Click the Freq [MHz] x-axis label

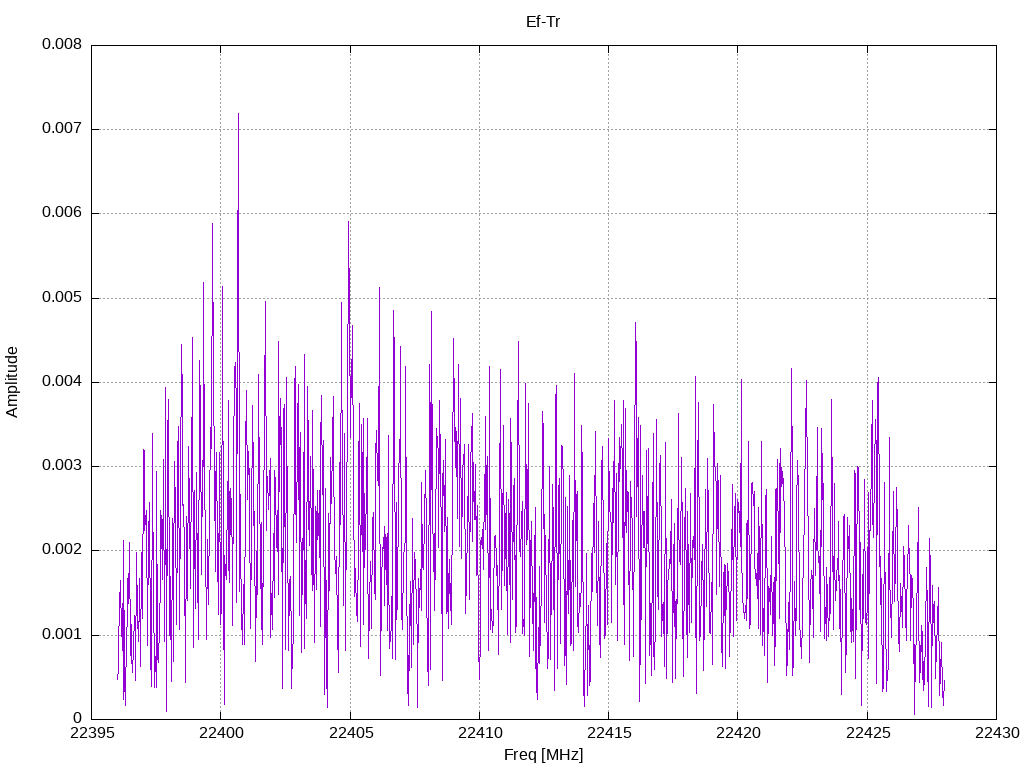[543, 755]
